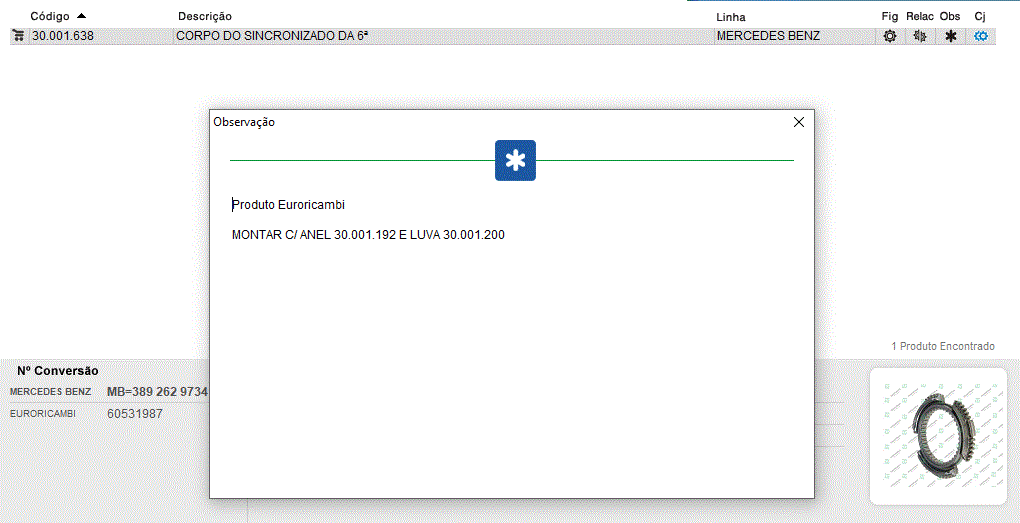The height and width of the screenshot is (523, 1020).
Task: Click the Descrição column header
Action: pos(205,17)
